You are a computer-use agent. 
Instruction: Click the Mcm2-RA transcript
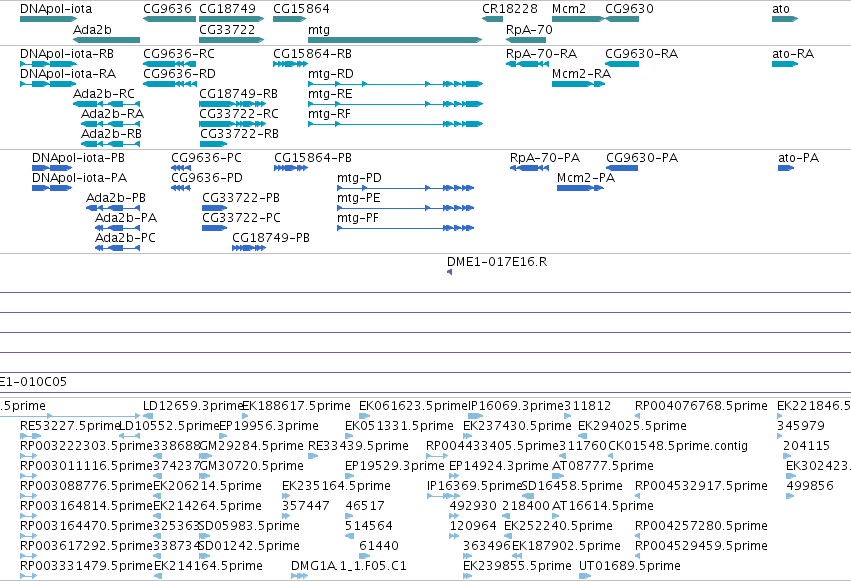(578, 84)
